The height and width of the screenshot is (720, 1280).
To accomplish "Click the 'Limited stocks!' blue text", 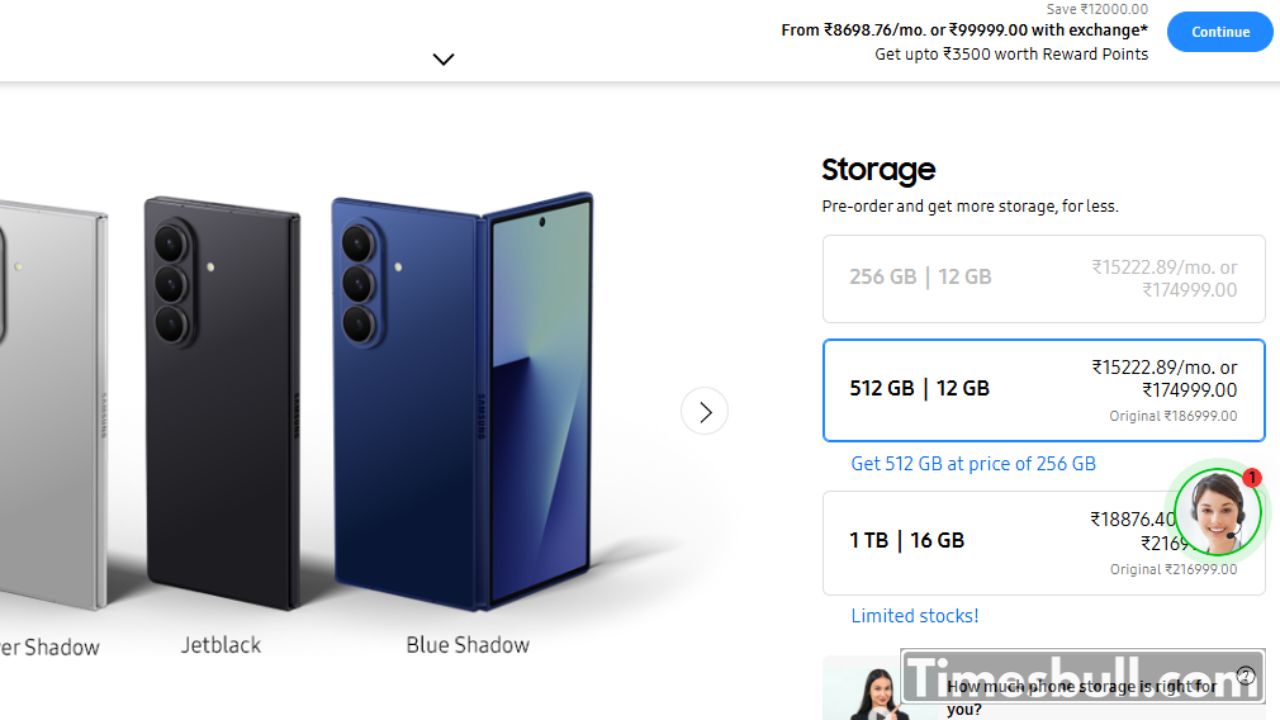I will click(914, 616).
